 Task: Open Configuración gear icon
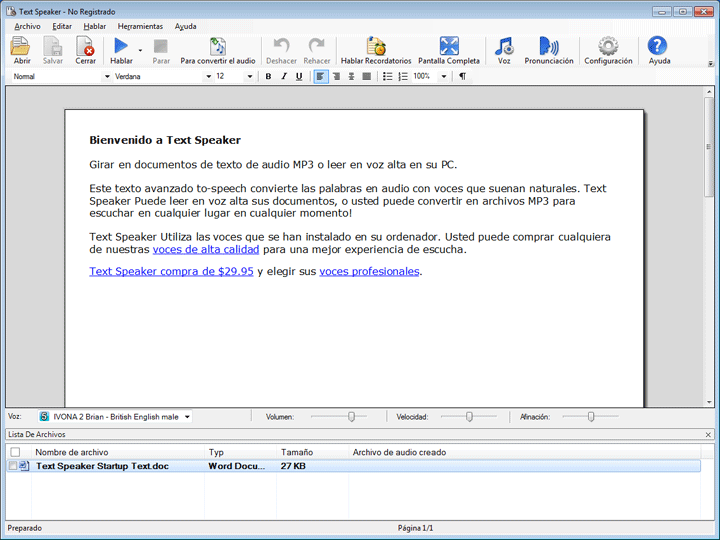pos(608,47)
